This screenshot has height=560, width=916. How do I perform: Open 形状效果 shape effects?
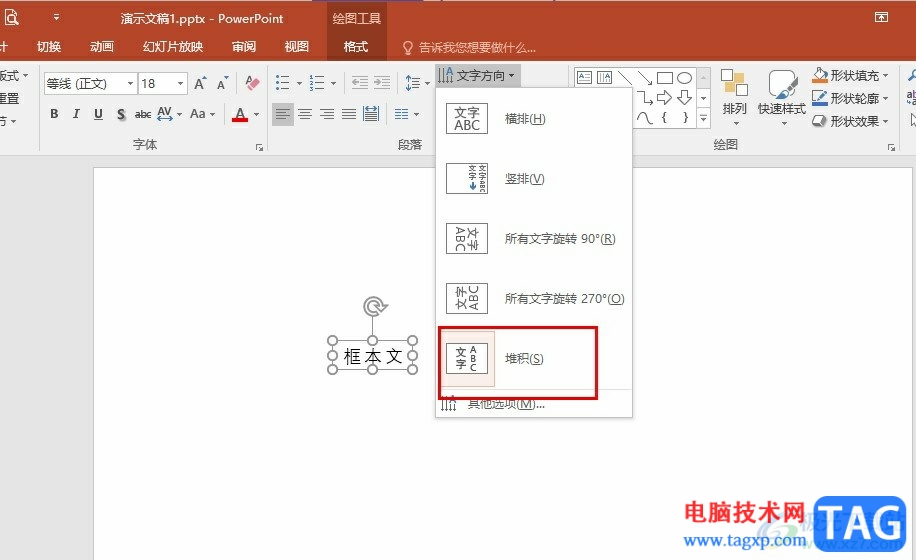[x=851, y=121]
